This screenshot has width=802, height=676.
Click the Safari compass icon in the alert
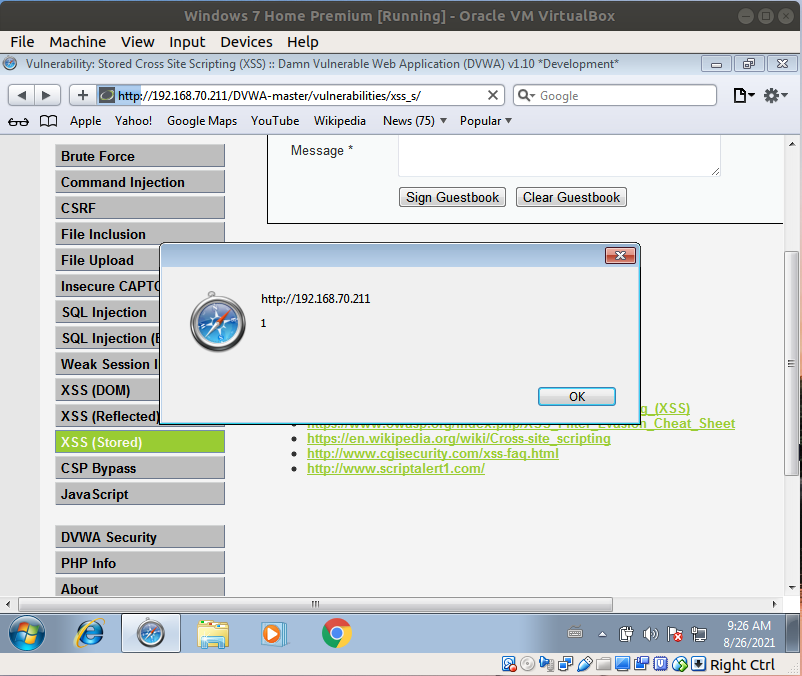tap(218, 322)
